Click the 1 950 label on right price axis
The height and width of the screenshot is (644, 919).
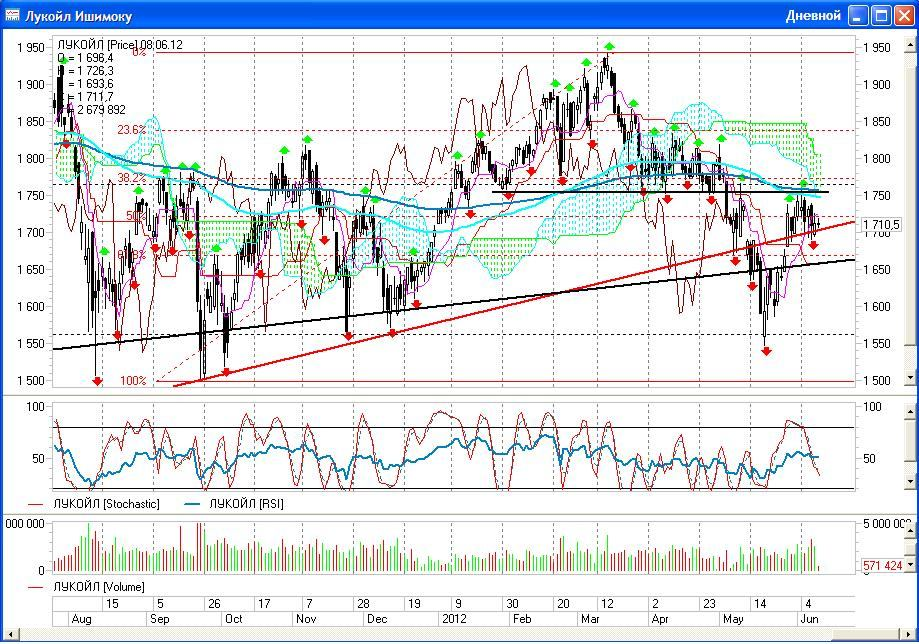[877, 47]
